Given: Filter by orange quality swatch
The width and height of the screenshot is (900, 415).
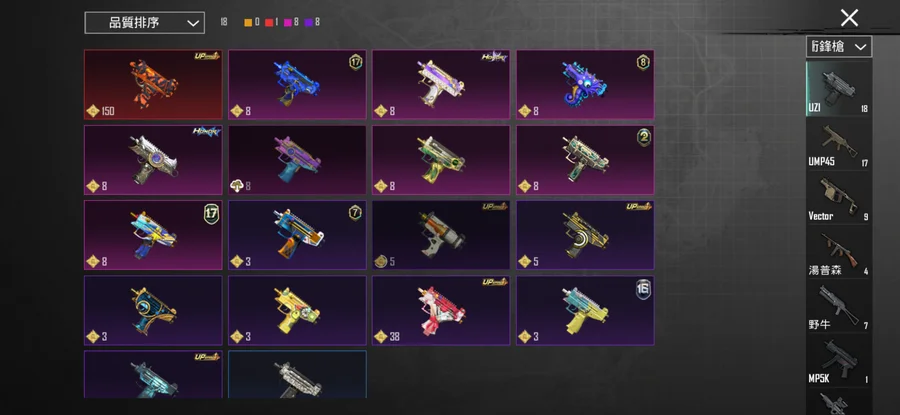Looking at the screenshot, I should (x=248, y=22).
